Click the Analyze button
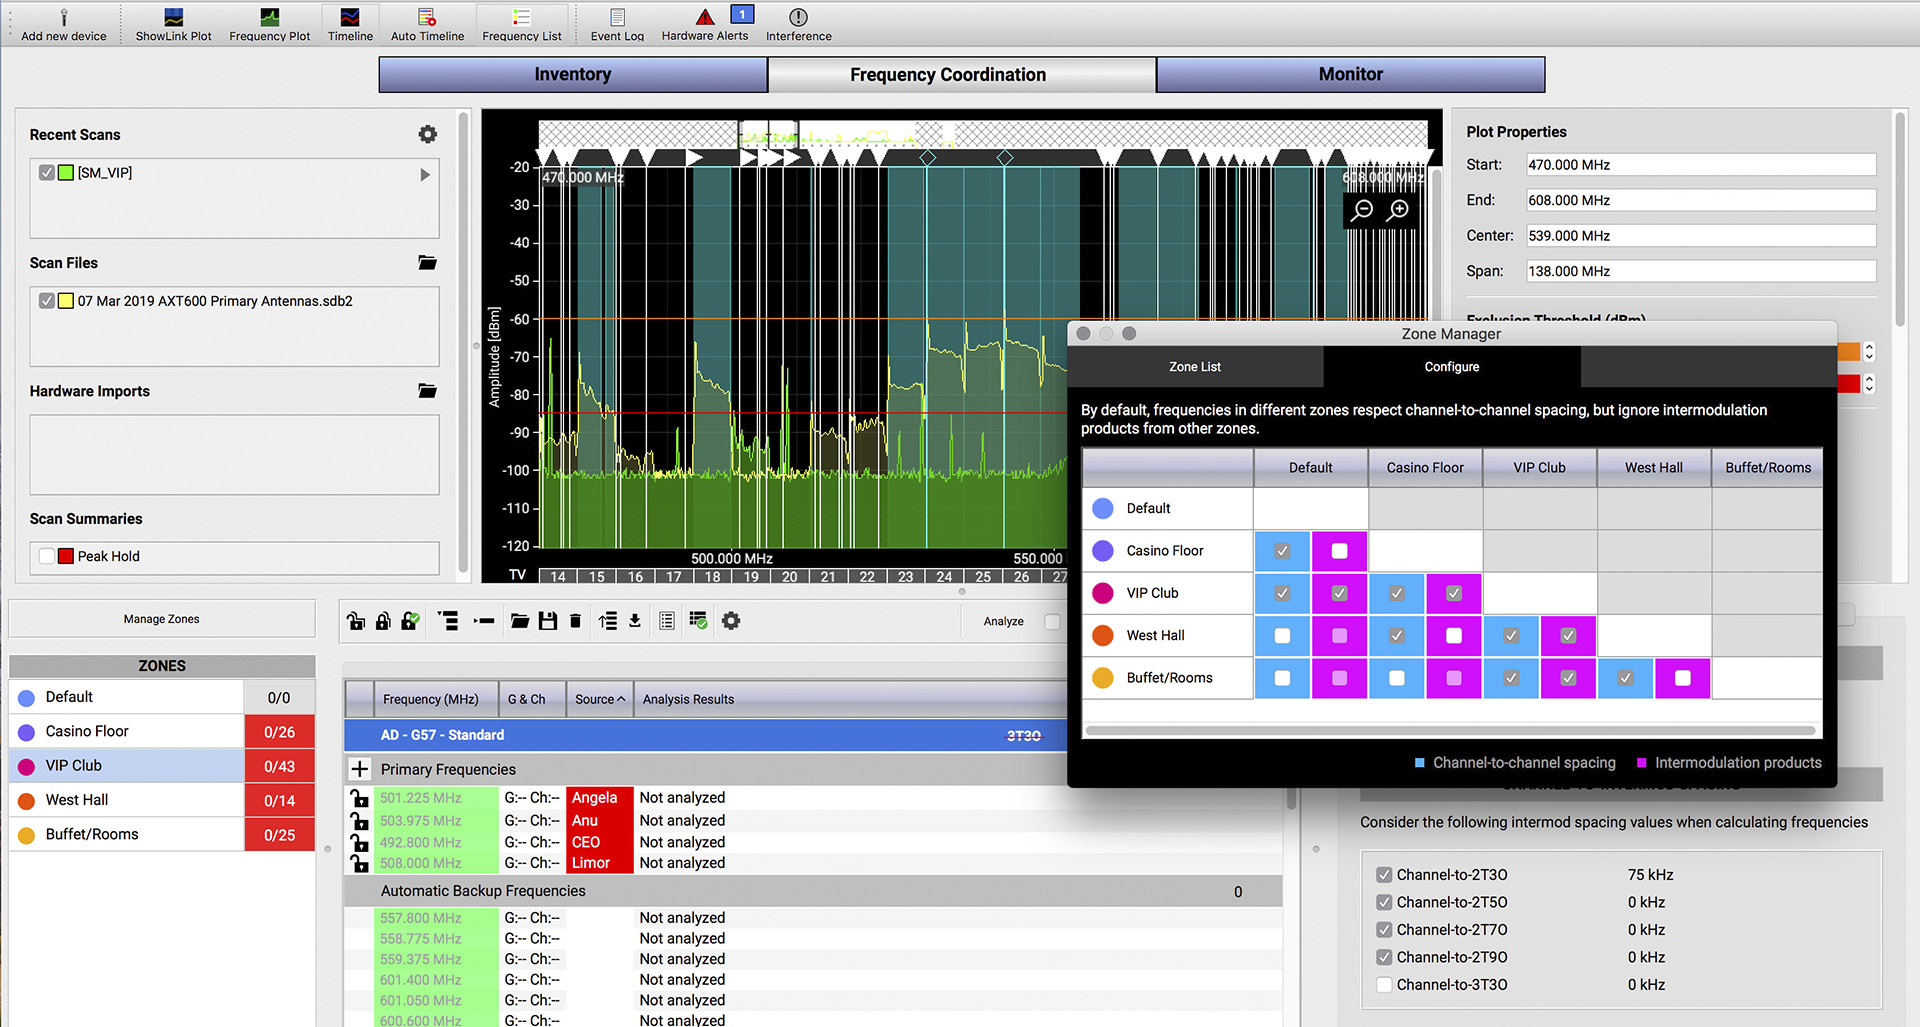The image size is (1920, 1027). (1003, 621)
